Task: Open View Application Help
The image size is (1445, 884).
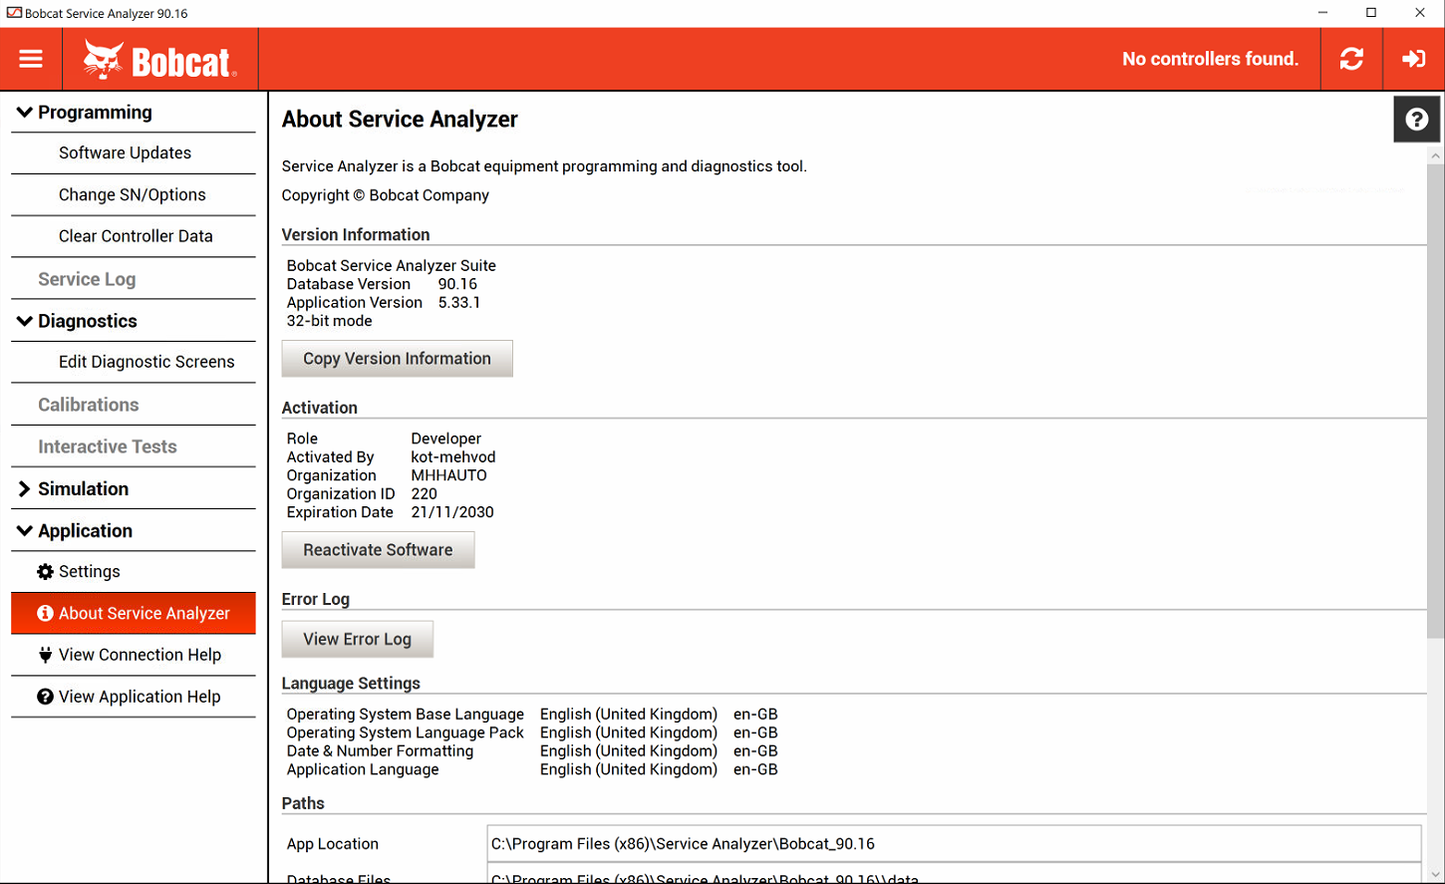Action: click(133, 697)
